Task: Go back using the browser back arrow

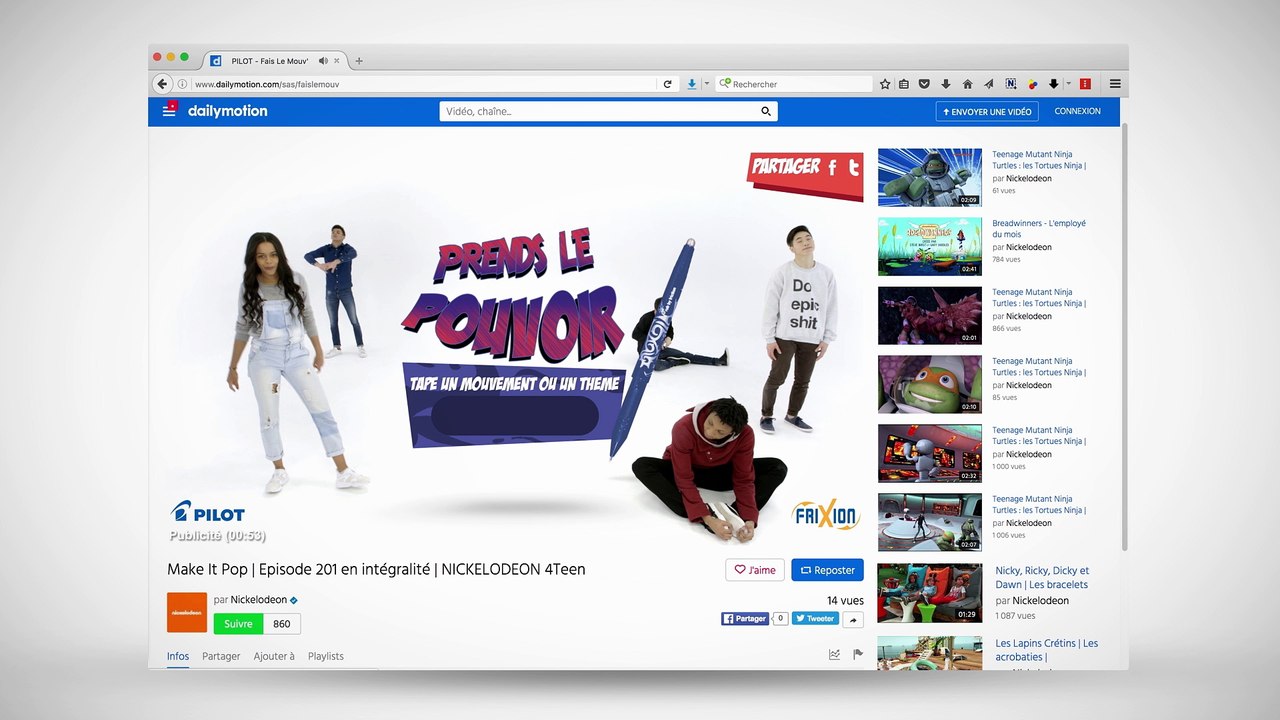Action: 163,84
